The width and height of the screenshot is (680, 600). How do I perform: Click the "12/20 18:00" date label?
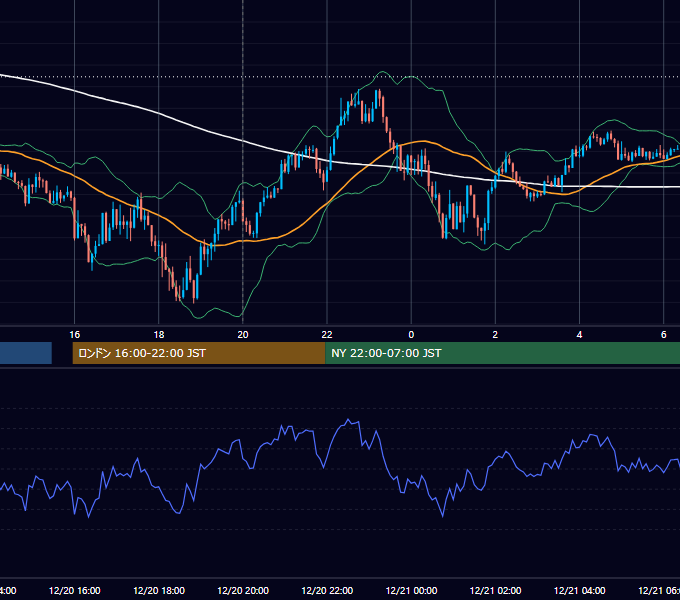[x=159, y=590]
